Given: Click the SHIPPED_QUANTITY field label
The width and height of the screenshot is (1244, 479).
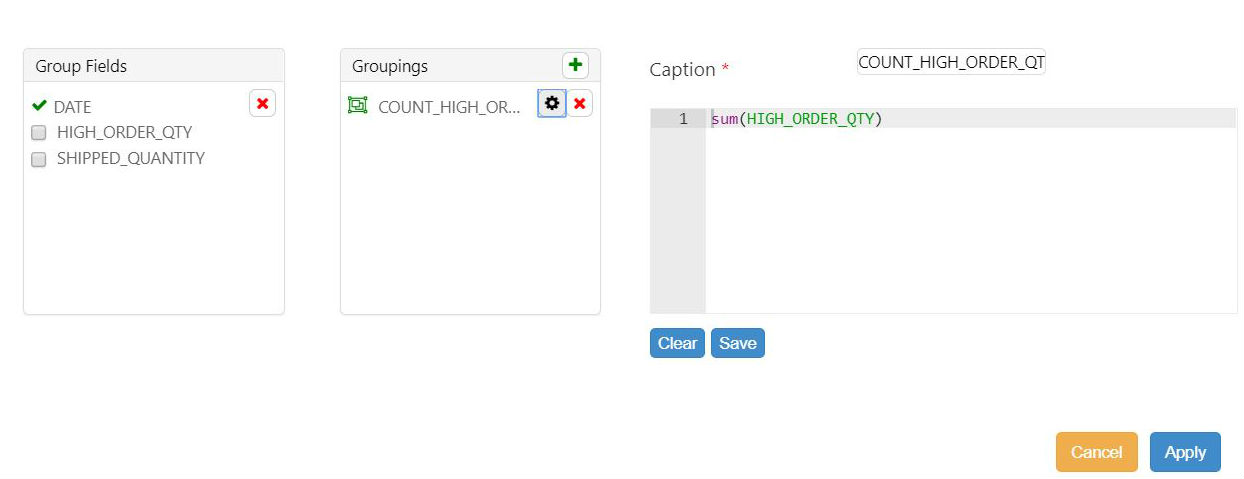Looking at the screenshot, I should [130, 158].
